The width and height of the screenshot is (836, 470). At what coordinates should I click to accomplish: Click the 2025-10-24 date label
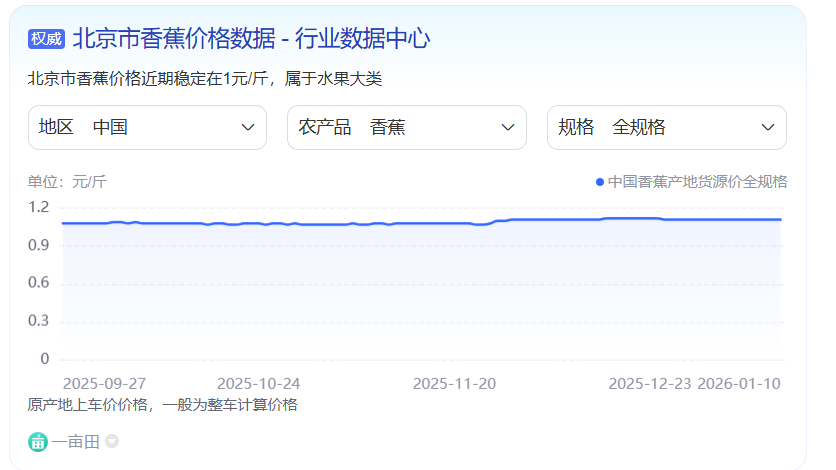259,384
